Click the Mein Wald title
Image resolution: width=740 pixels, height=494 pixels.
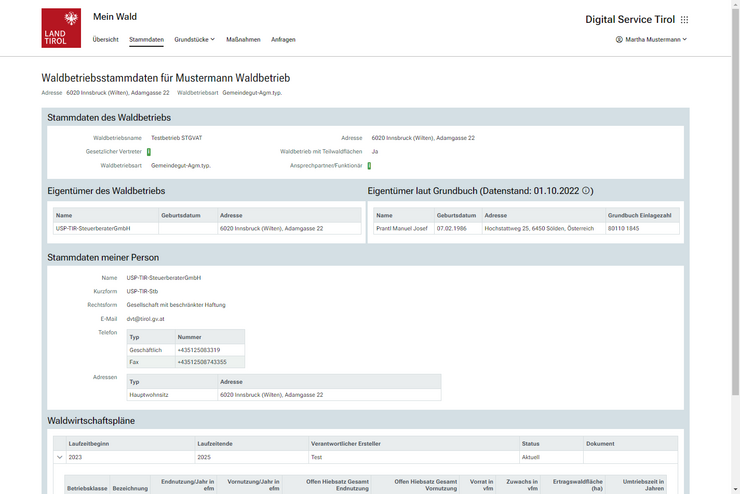(115, 17)
